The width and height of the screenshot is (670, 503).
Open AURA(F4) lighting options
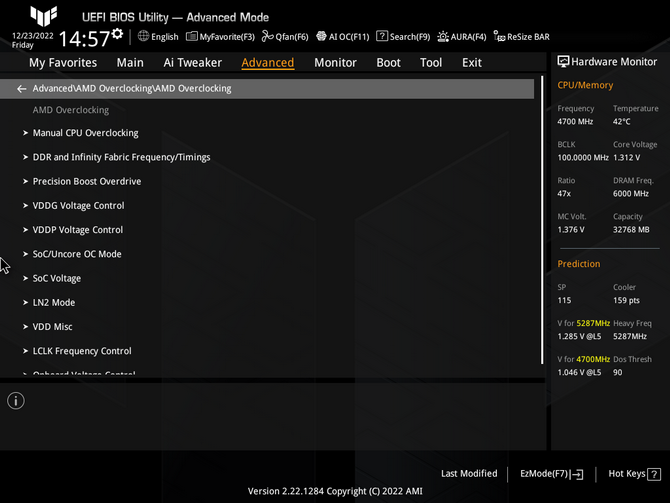(x=461, y=37)
